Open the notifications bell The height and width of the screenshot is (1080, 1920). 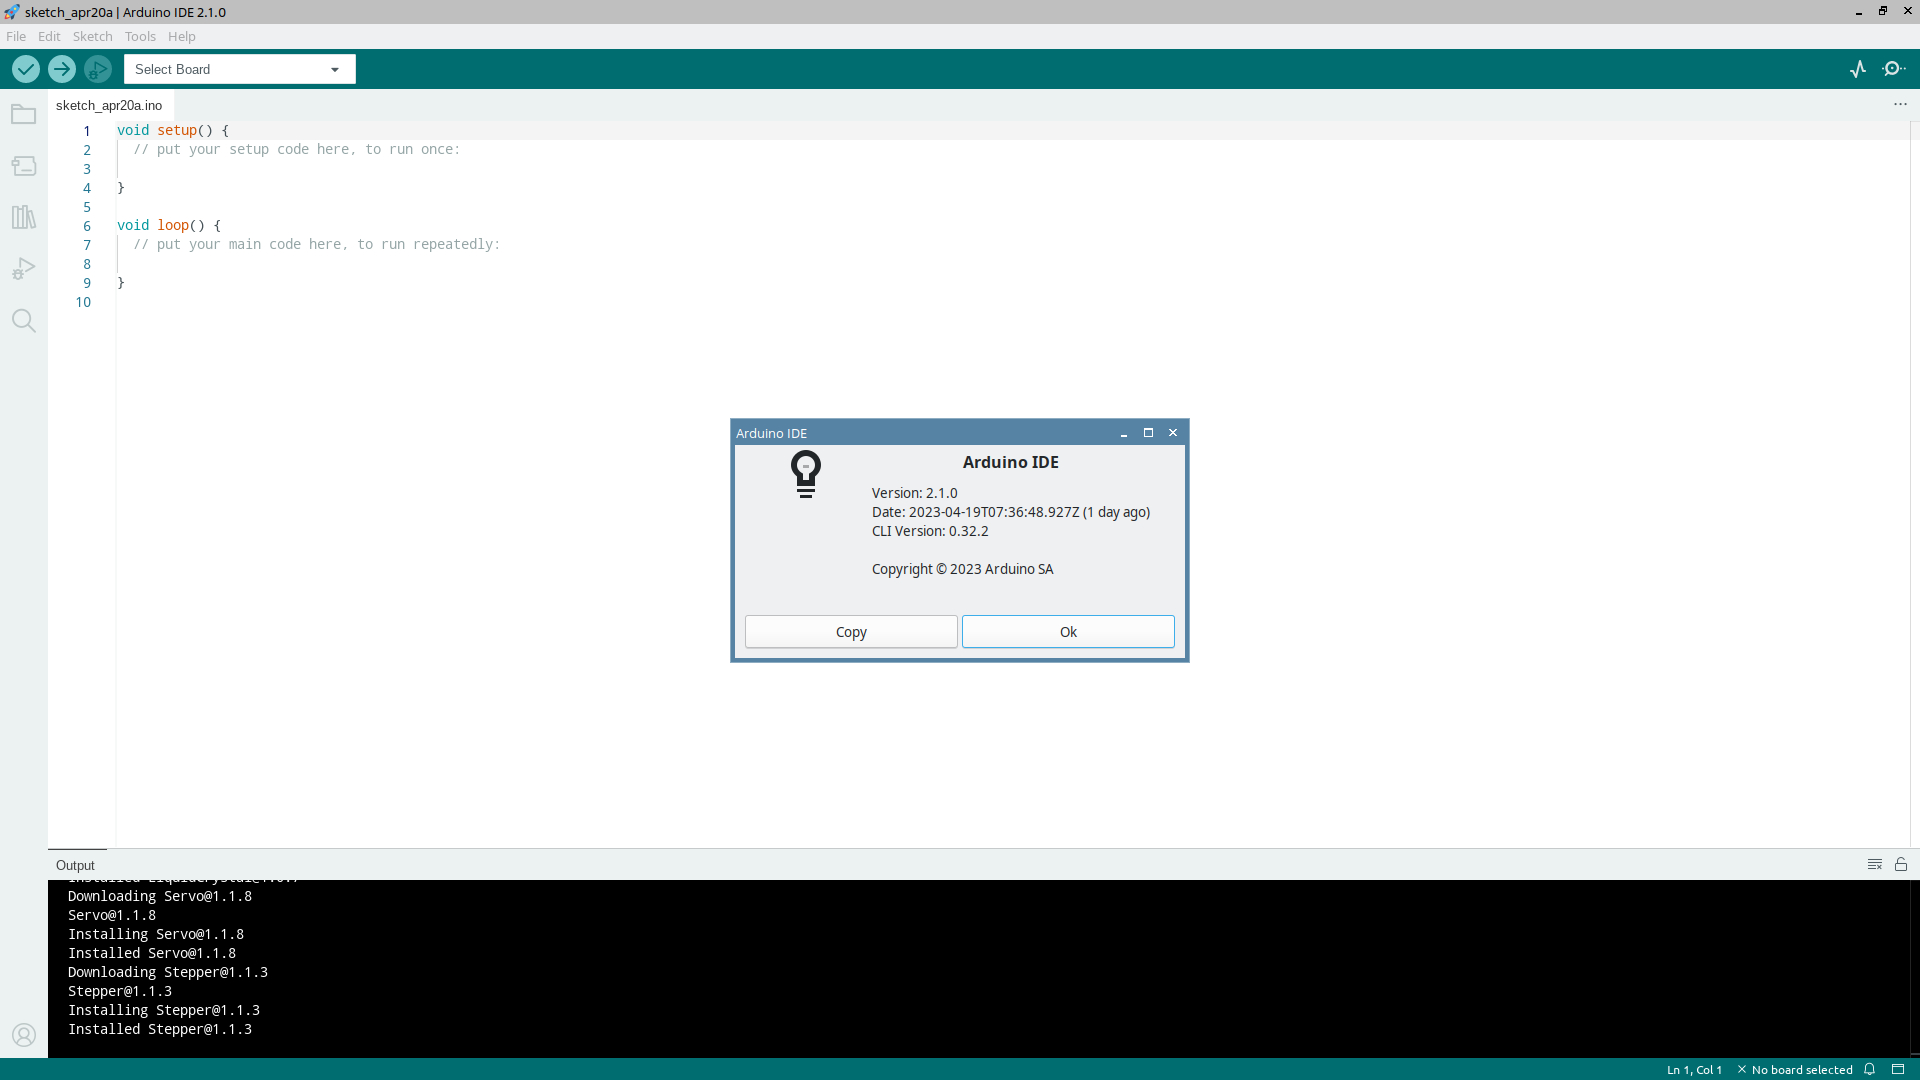pos(1869,1069)
